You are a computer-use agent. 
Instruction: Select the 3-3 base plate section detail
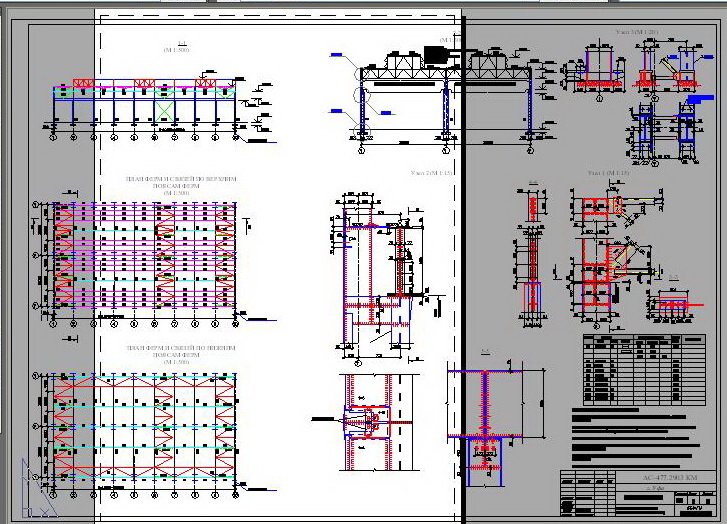[675, 304]
